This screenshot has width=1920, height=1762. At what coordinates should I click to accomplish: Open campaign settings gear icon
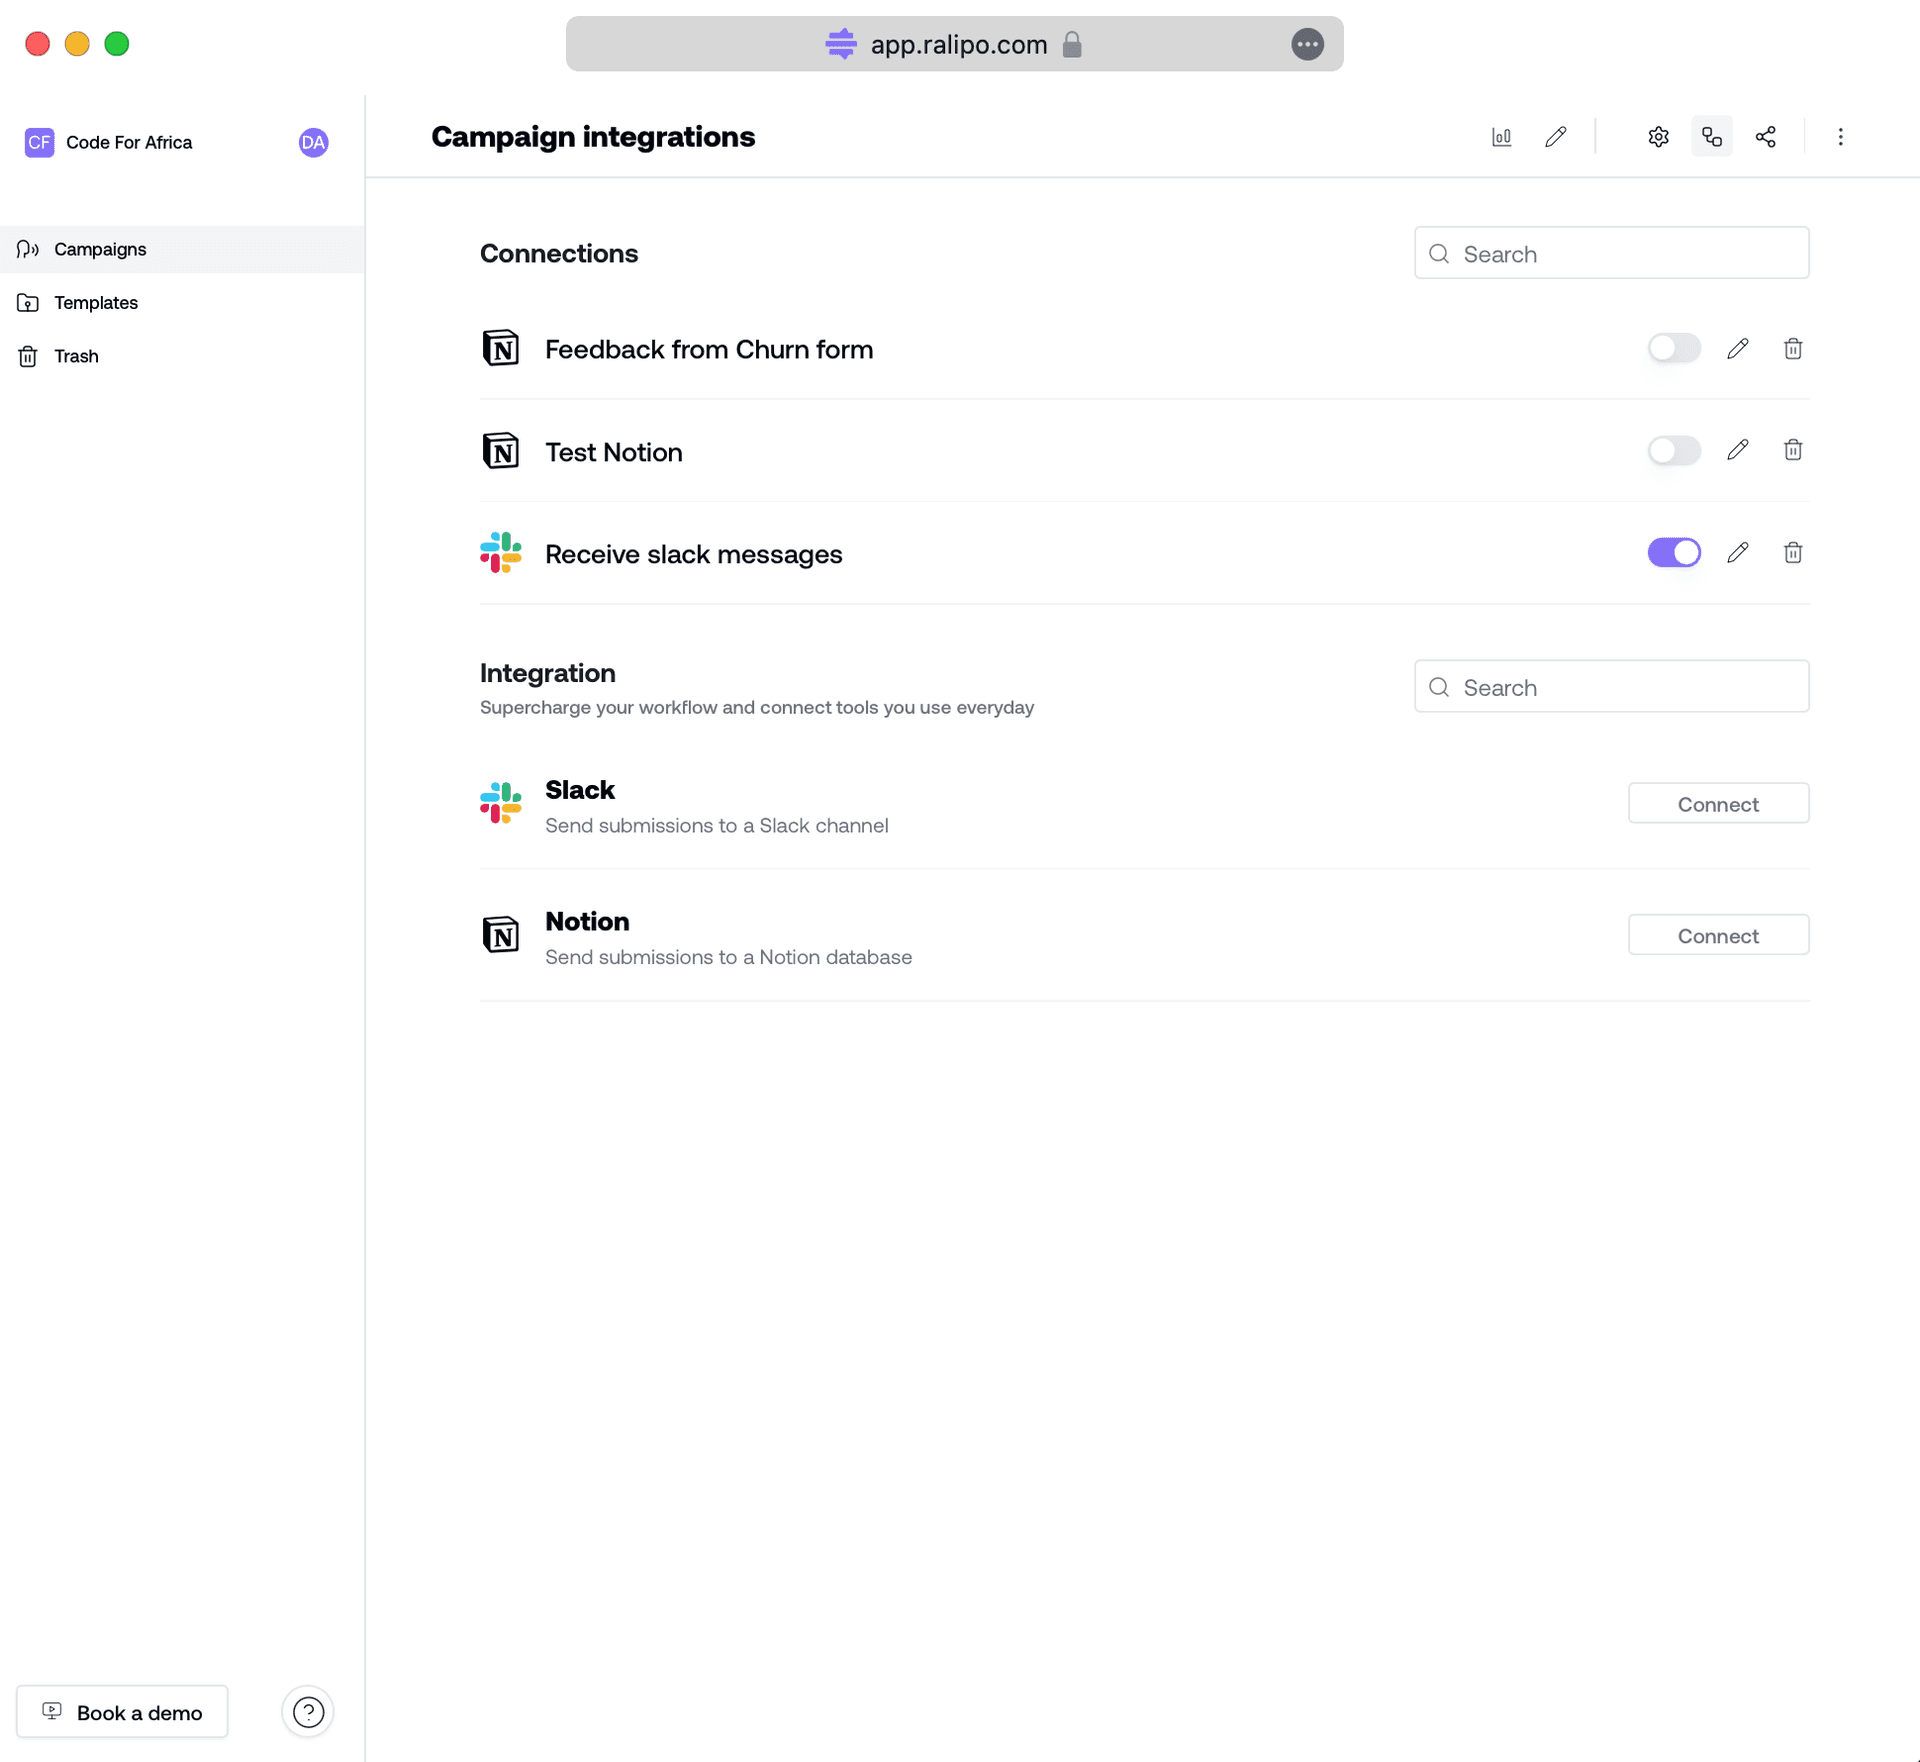[x=1658, y=137]
